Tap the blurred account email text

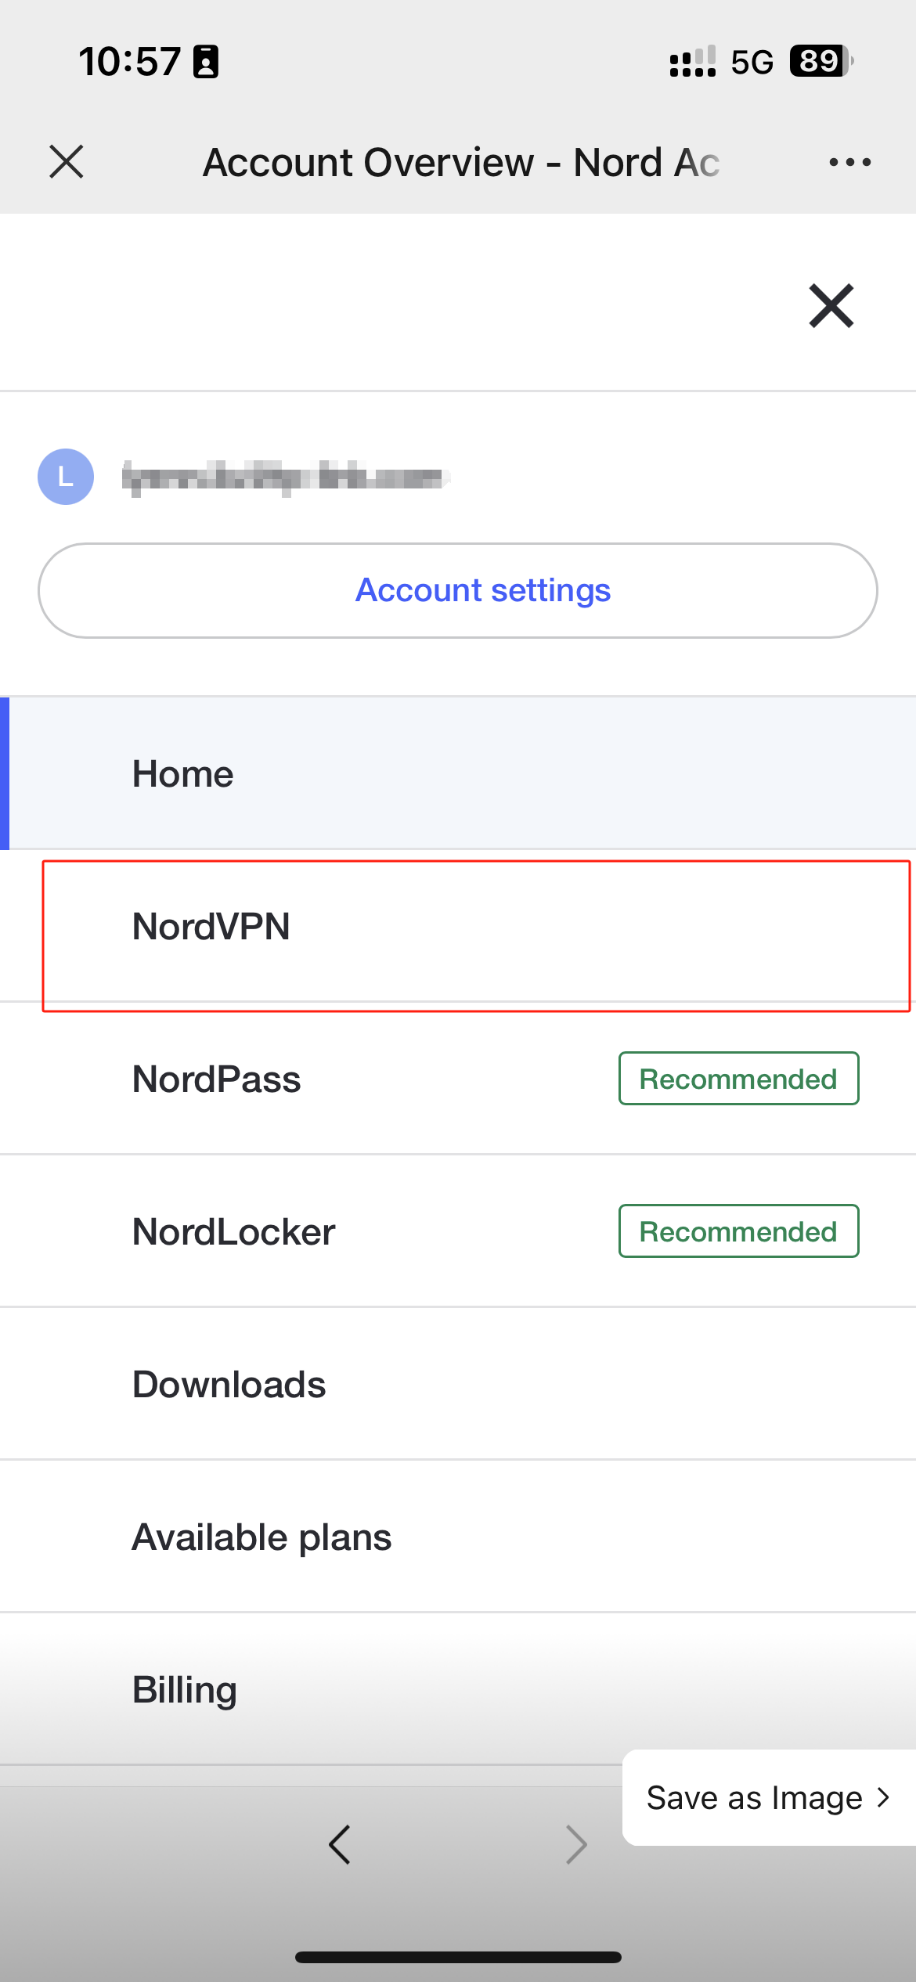coord(285,478)
